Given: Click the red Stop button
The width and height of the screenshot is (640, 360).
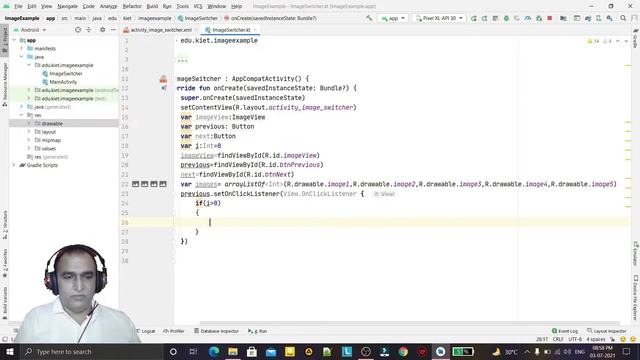Looking at the screenshot, I should (550, 18).
